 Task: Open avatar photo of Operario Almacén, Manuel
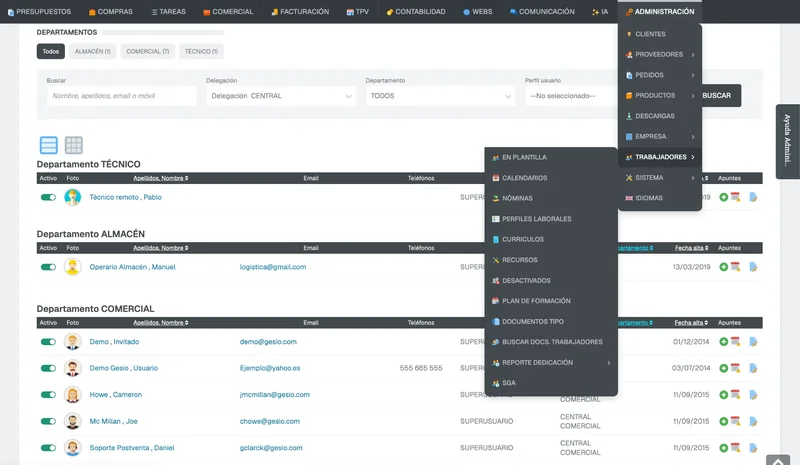coord(72,266)
